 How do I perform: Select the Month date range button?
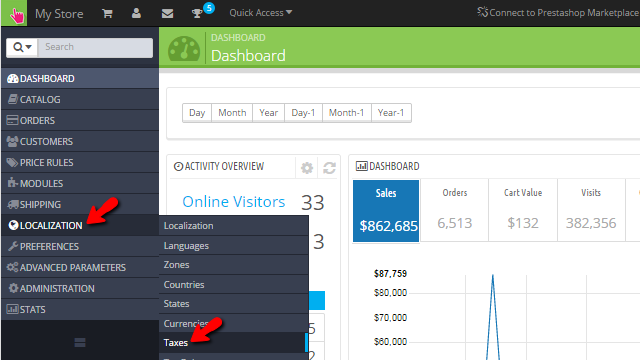pyautogui.click(x=232, y=113)
